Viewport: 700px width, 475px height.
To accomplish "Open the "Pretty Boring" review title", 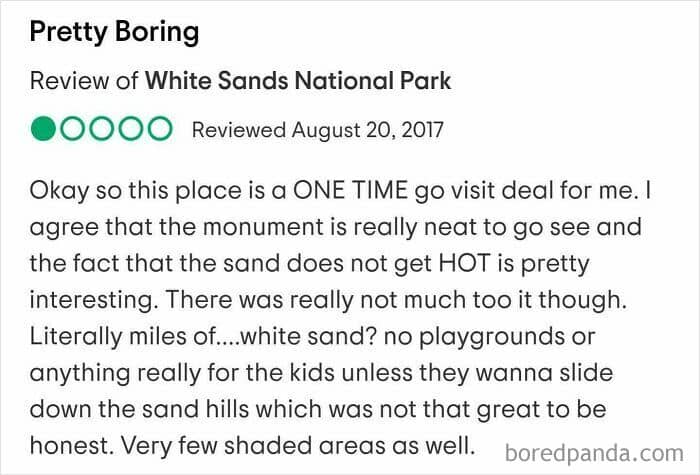I will click(114, 32).
